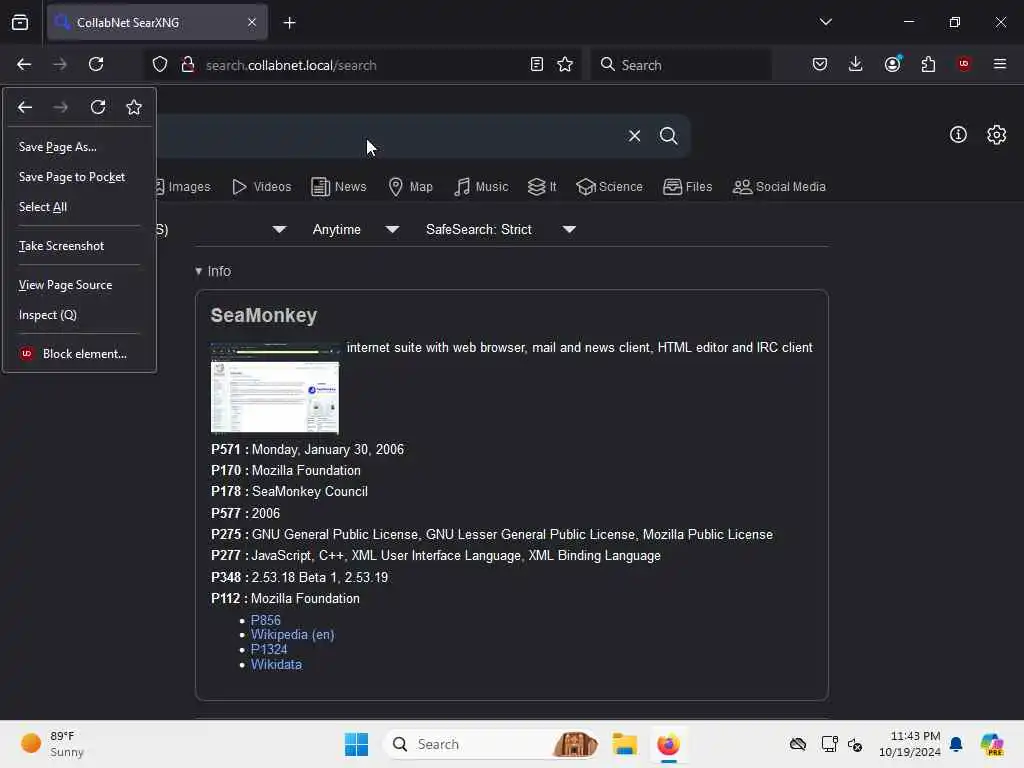
Task: Choose Save Page As from context menu
Action: (x=79, y=147)
